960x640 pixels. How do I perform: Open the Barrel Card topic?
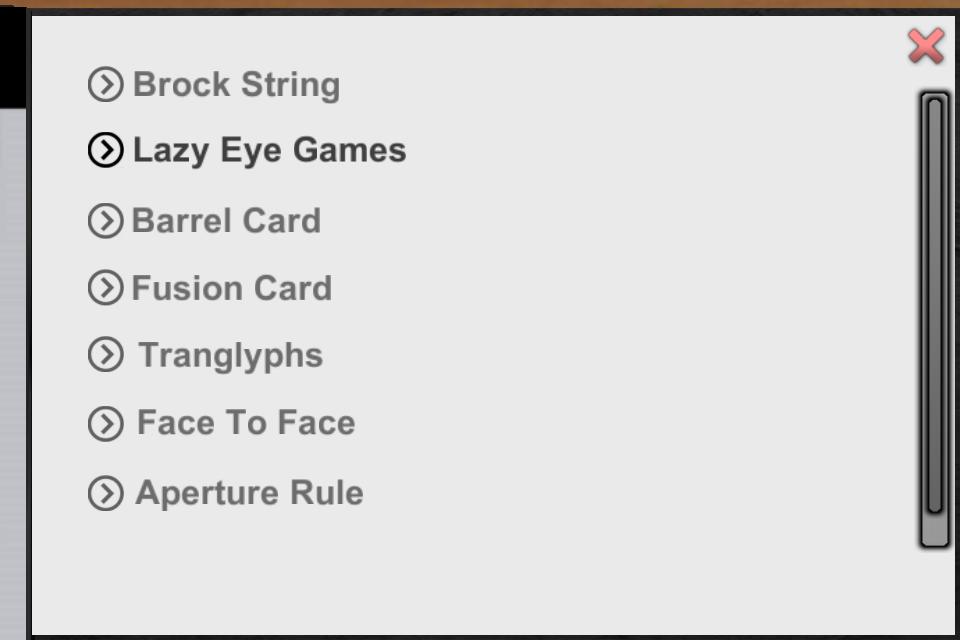pyautogui.click(x=226, y=221)
